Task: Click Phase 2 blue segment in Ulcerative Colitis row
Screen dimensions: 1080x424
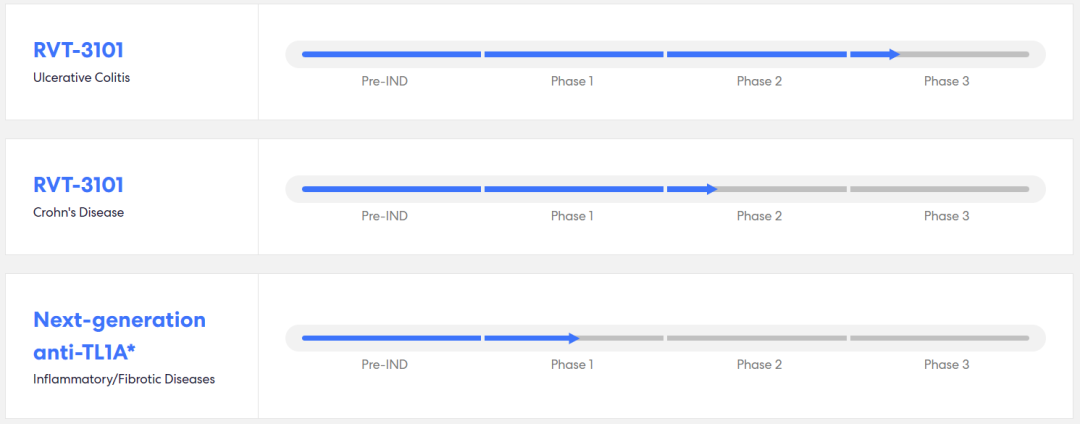Action: pyautogui.click(x=756, y=54)
